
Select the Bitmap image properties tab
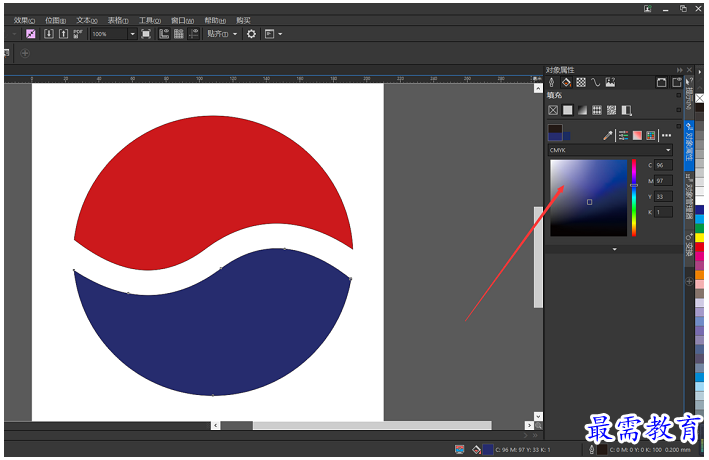coord(610,82)
